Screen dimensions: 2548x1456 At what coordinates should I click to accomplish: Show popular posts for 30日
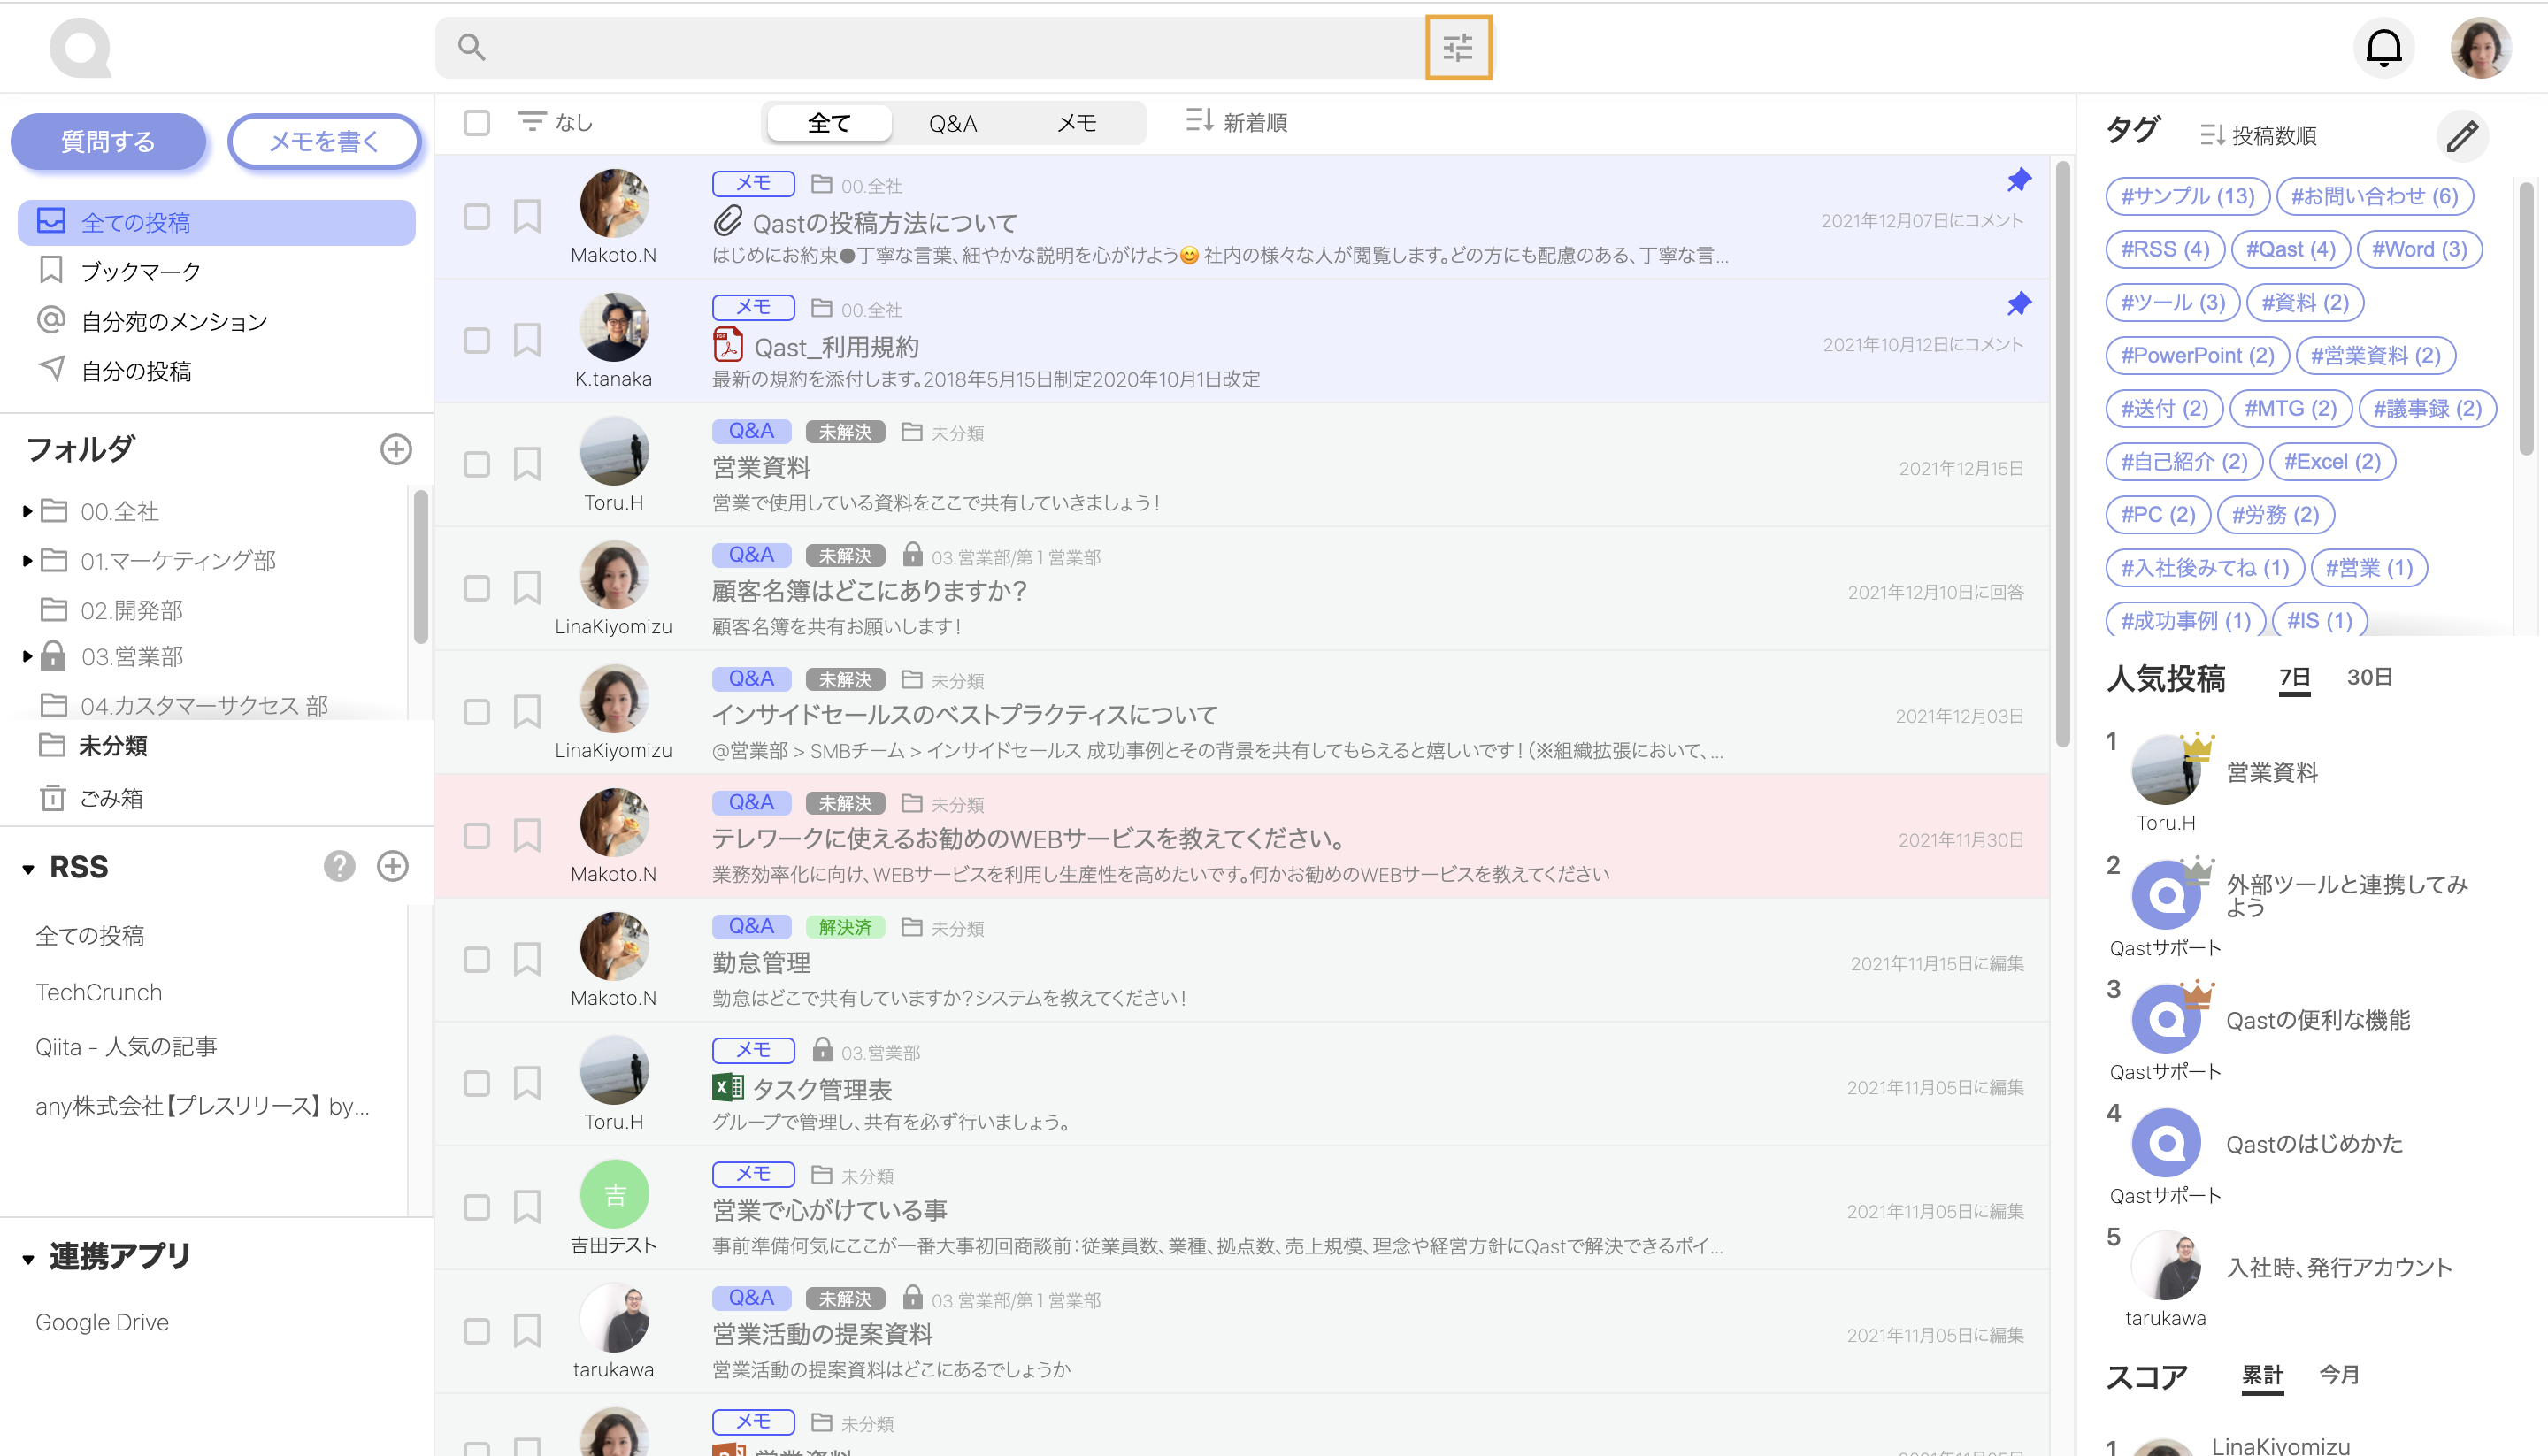point(2369,677)
